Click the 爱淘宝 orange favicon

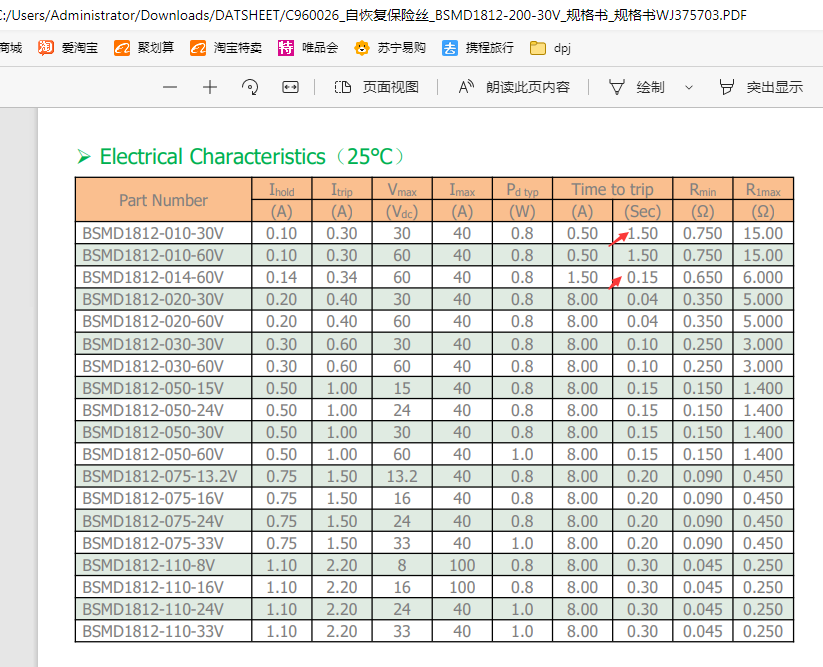46,48
